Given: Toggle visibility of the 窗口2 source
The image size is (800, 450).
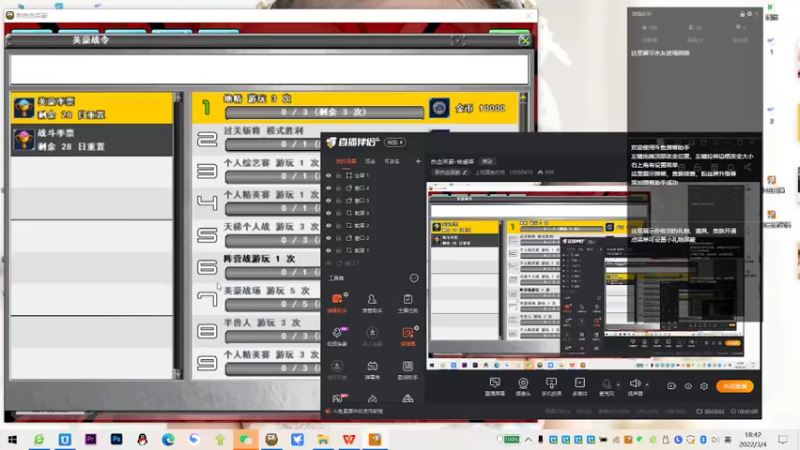Looking at the screenshot, I should [x=329, y=238].
